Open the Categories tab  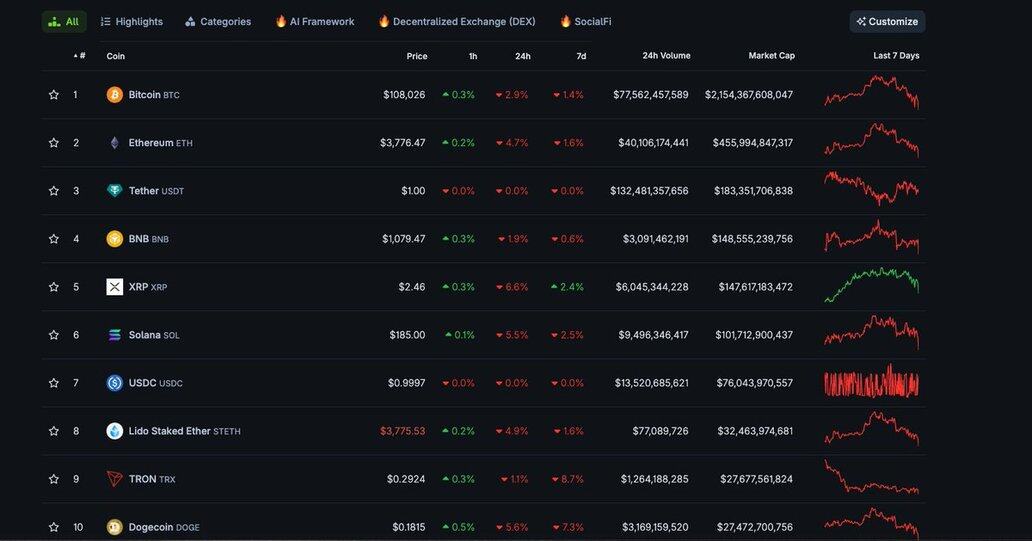click(x=218, y=22)
